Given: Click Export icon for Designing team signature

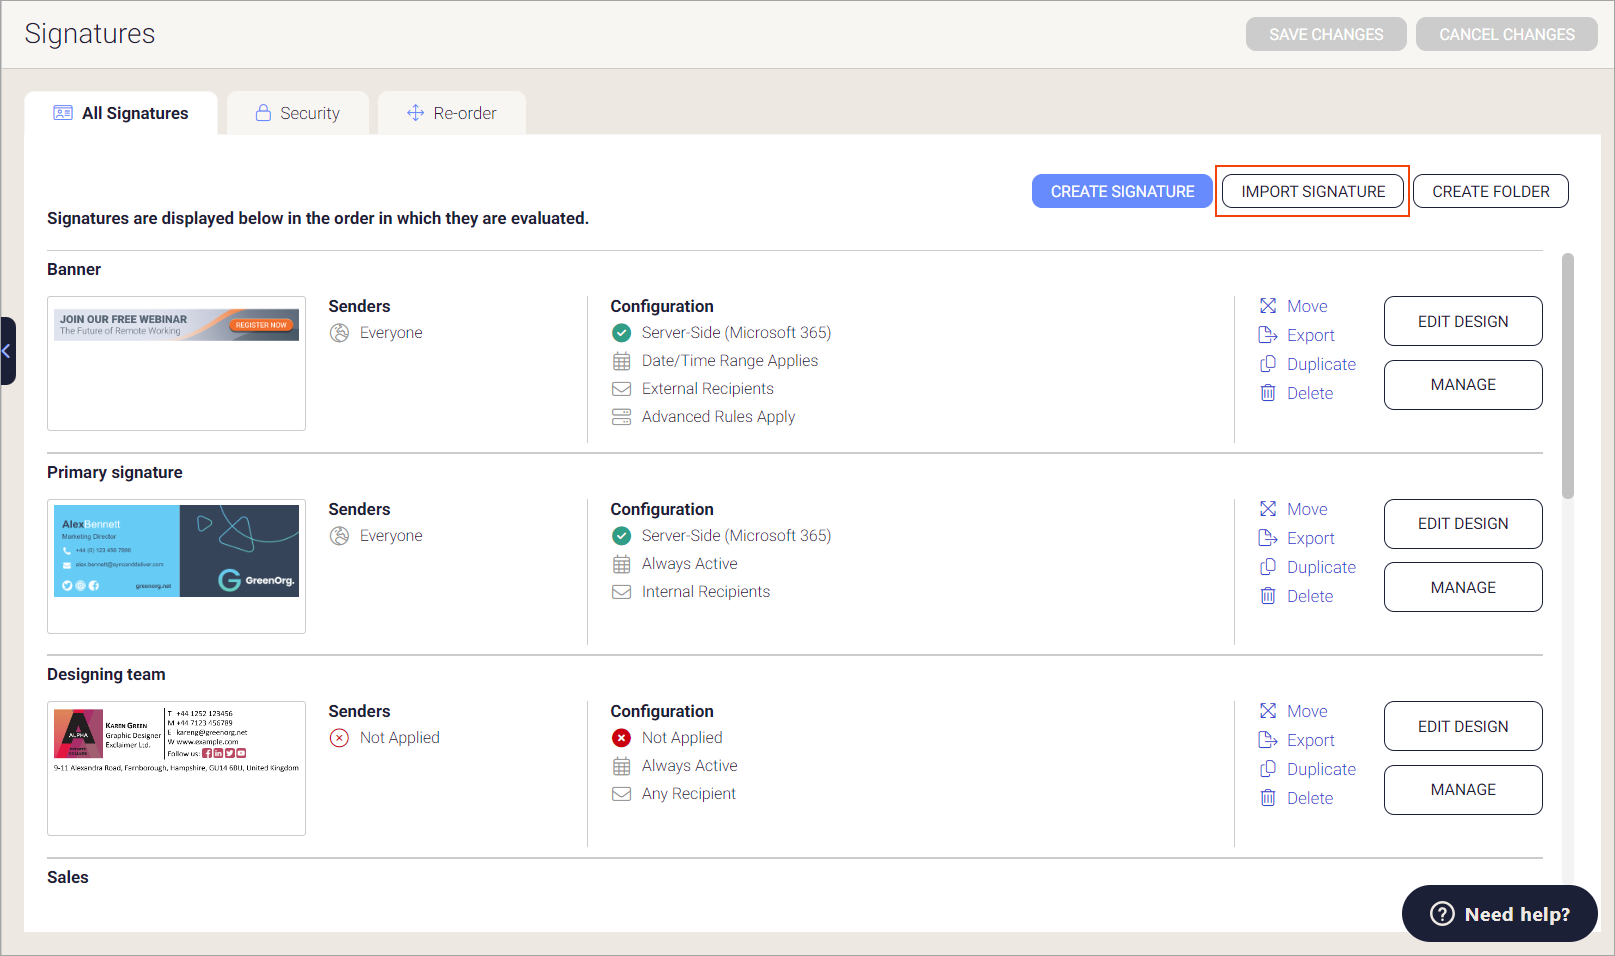Looking at the screenshot, I should (x=1268, y=740).
